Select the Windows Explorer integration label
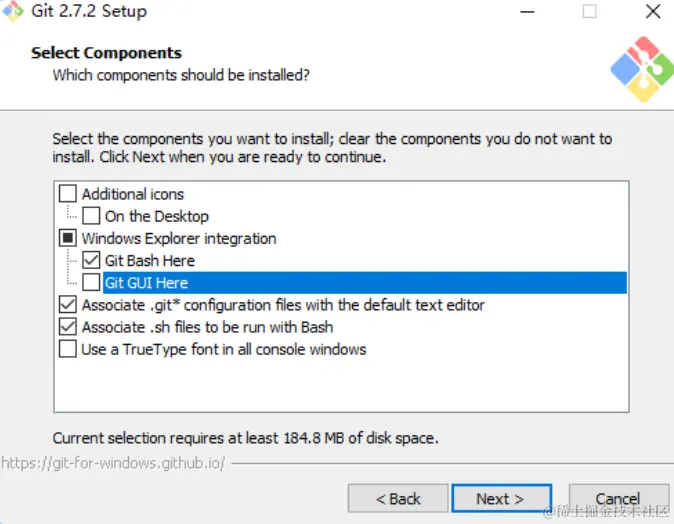Screen dimensions: 674x524 pyautogui.click(x=179, y=239)
